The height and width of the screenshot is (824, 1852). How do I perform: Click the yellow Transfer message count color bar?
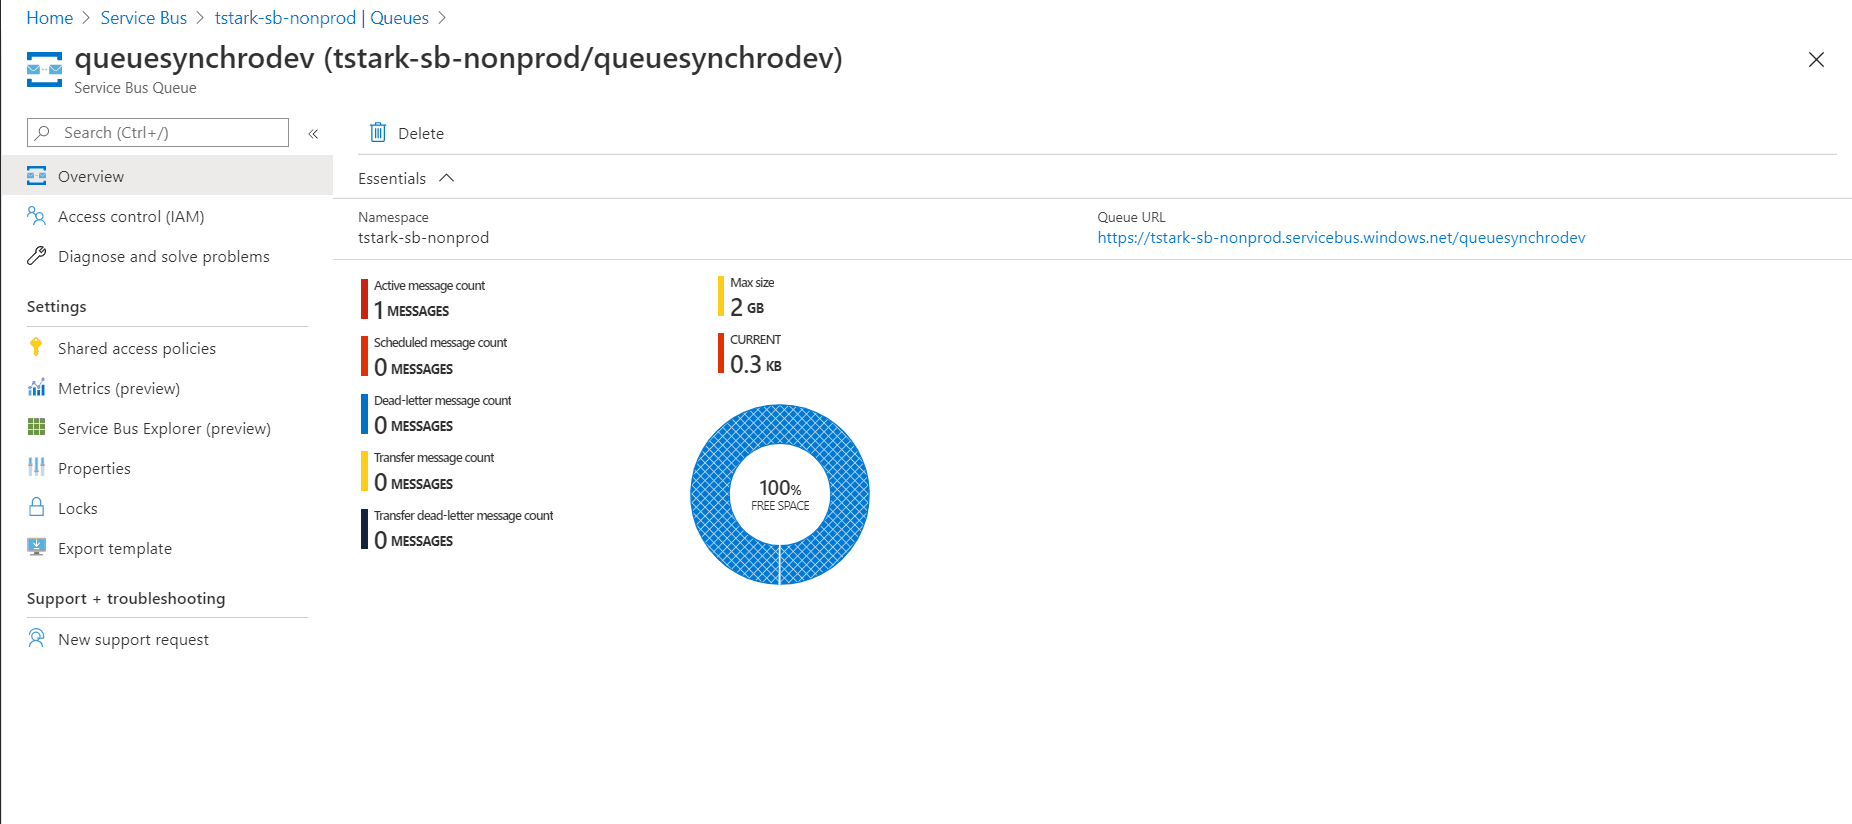(364, 471)
